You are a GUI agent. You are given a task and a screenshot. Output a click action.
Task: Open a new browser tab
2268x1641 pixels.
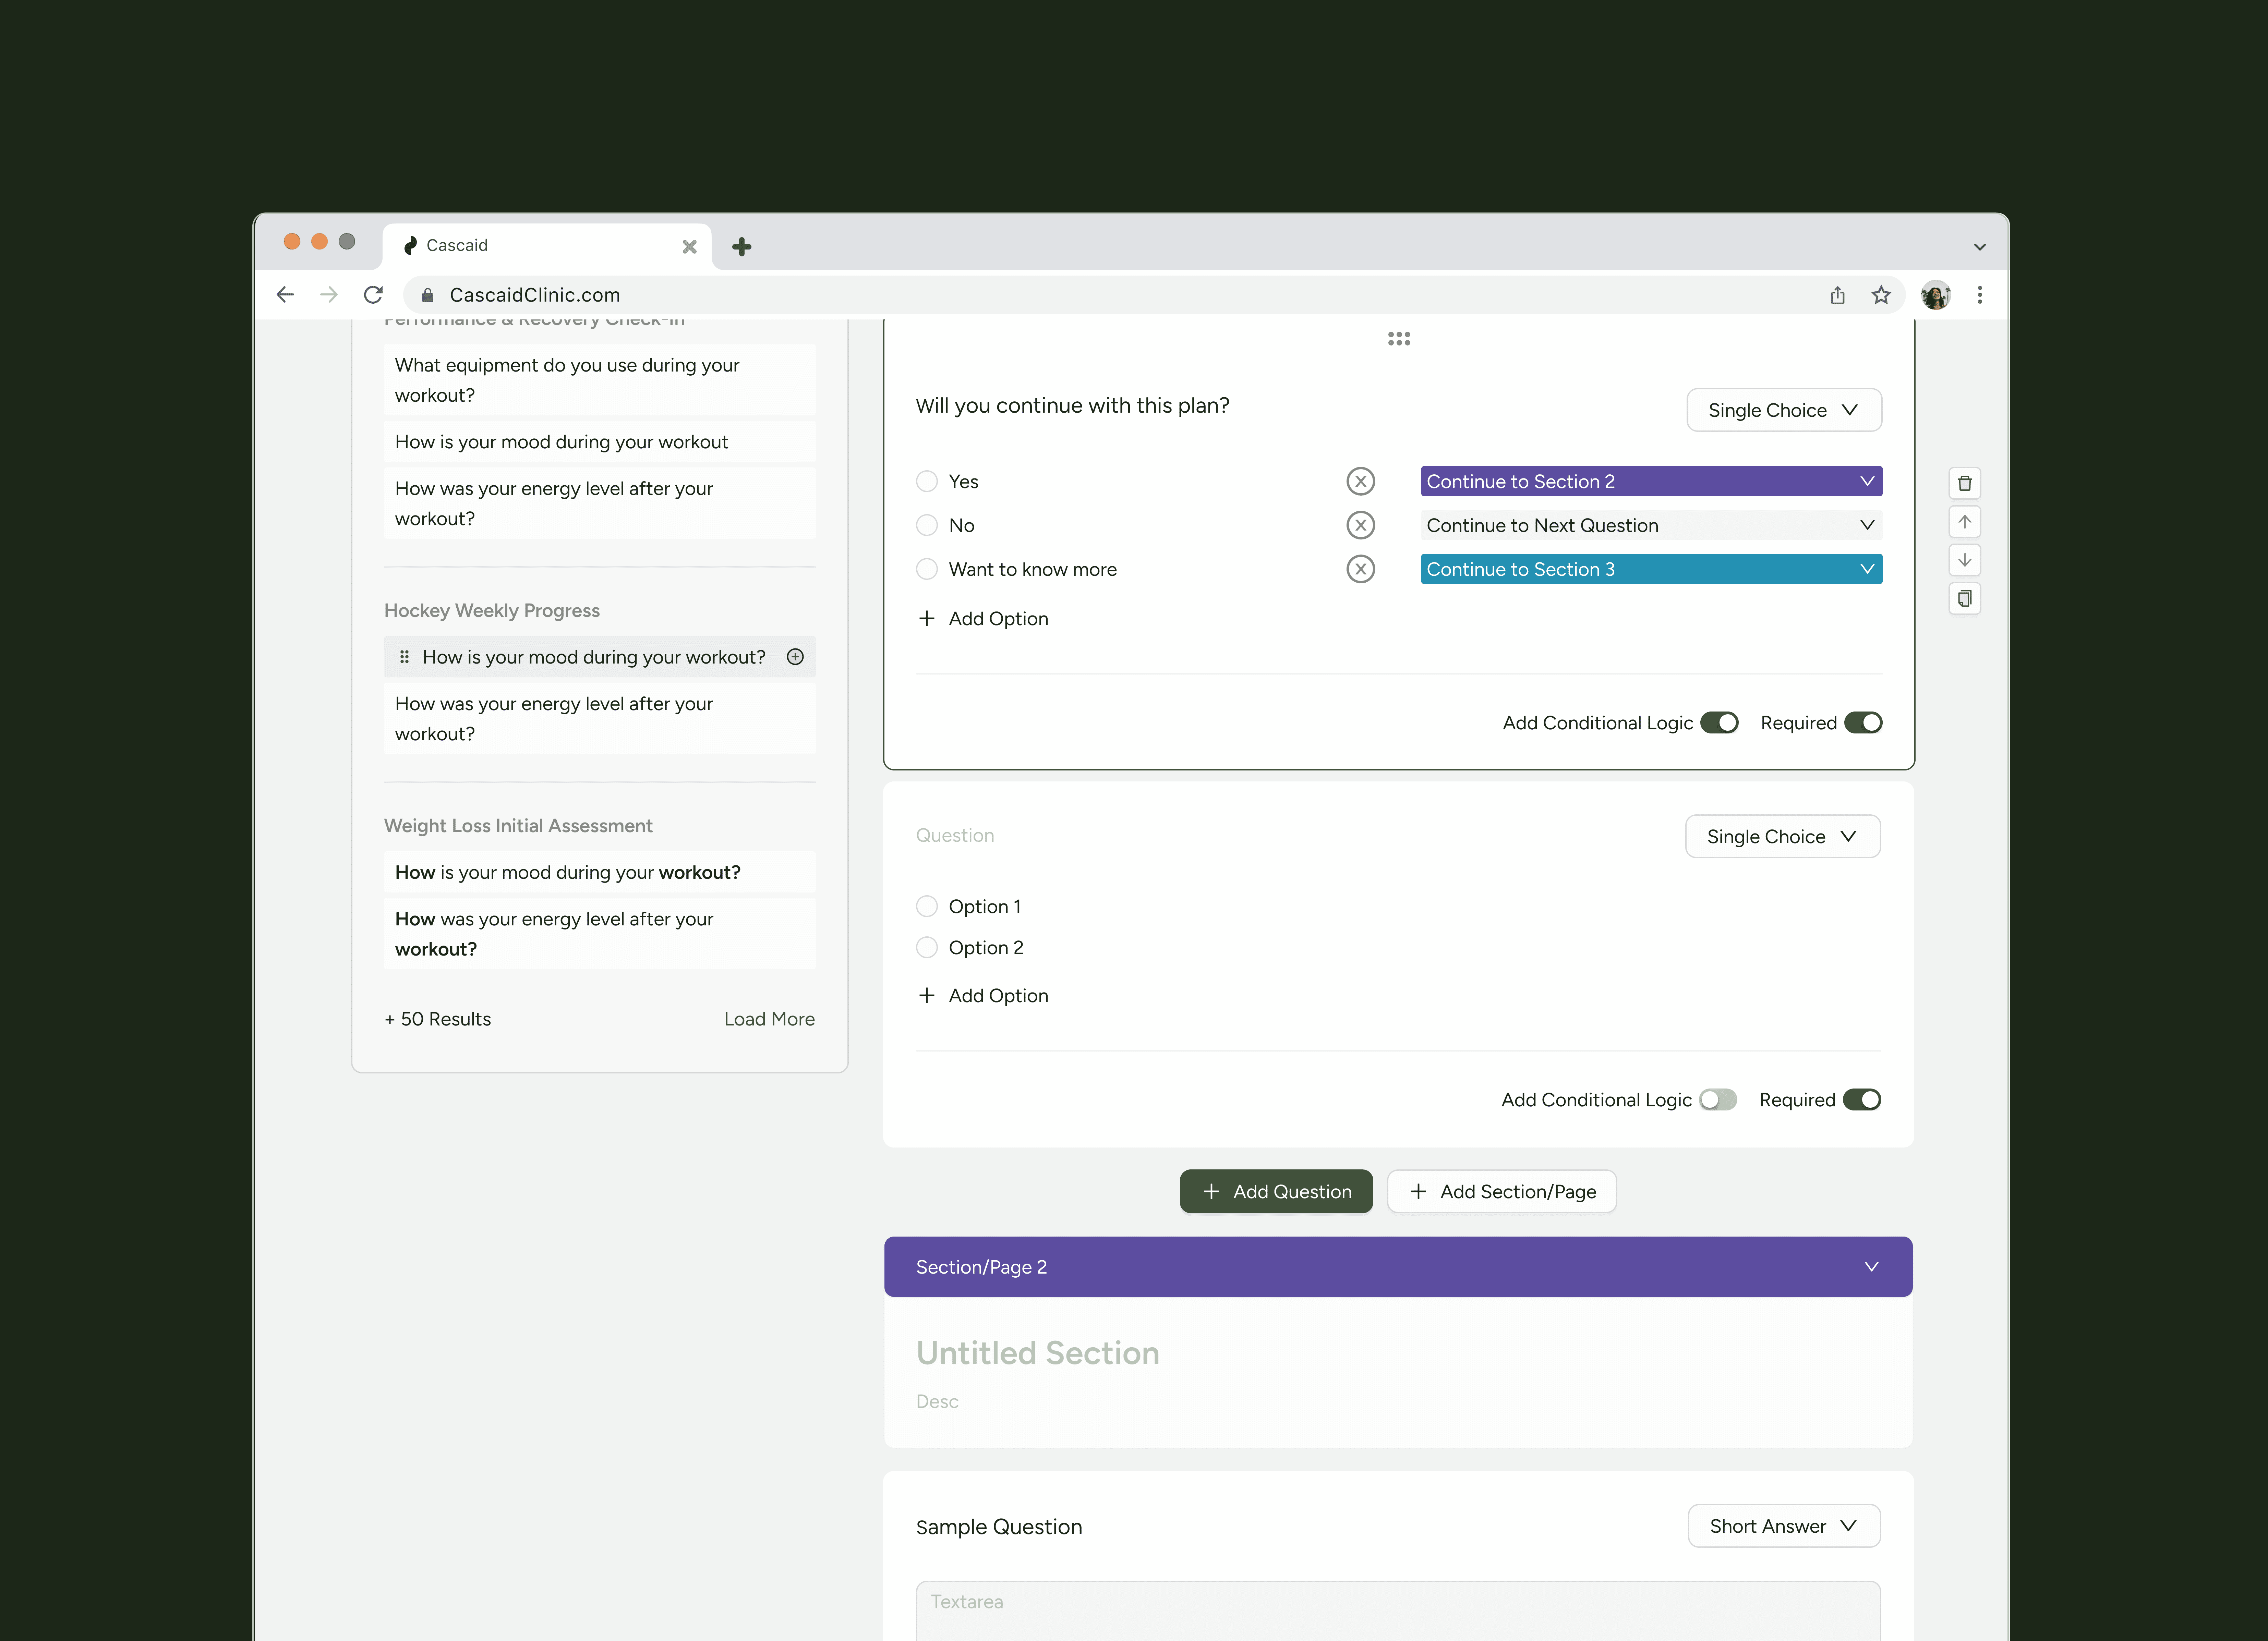click(x=741, y=247)
